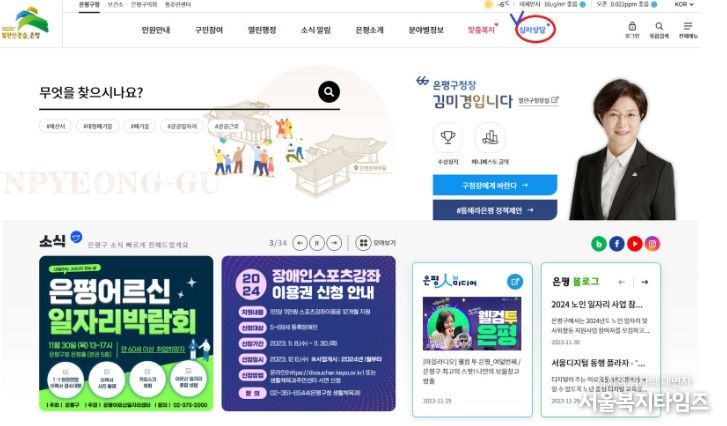727x426 pixels.
Task: Click the black search magnifier button
Action: coord(329,92)
